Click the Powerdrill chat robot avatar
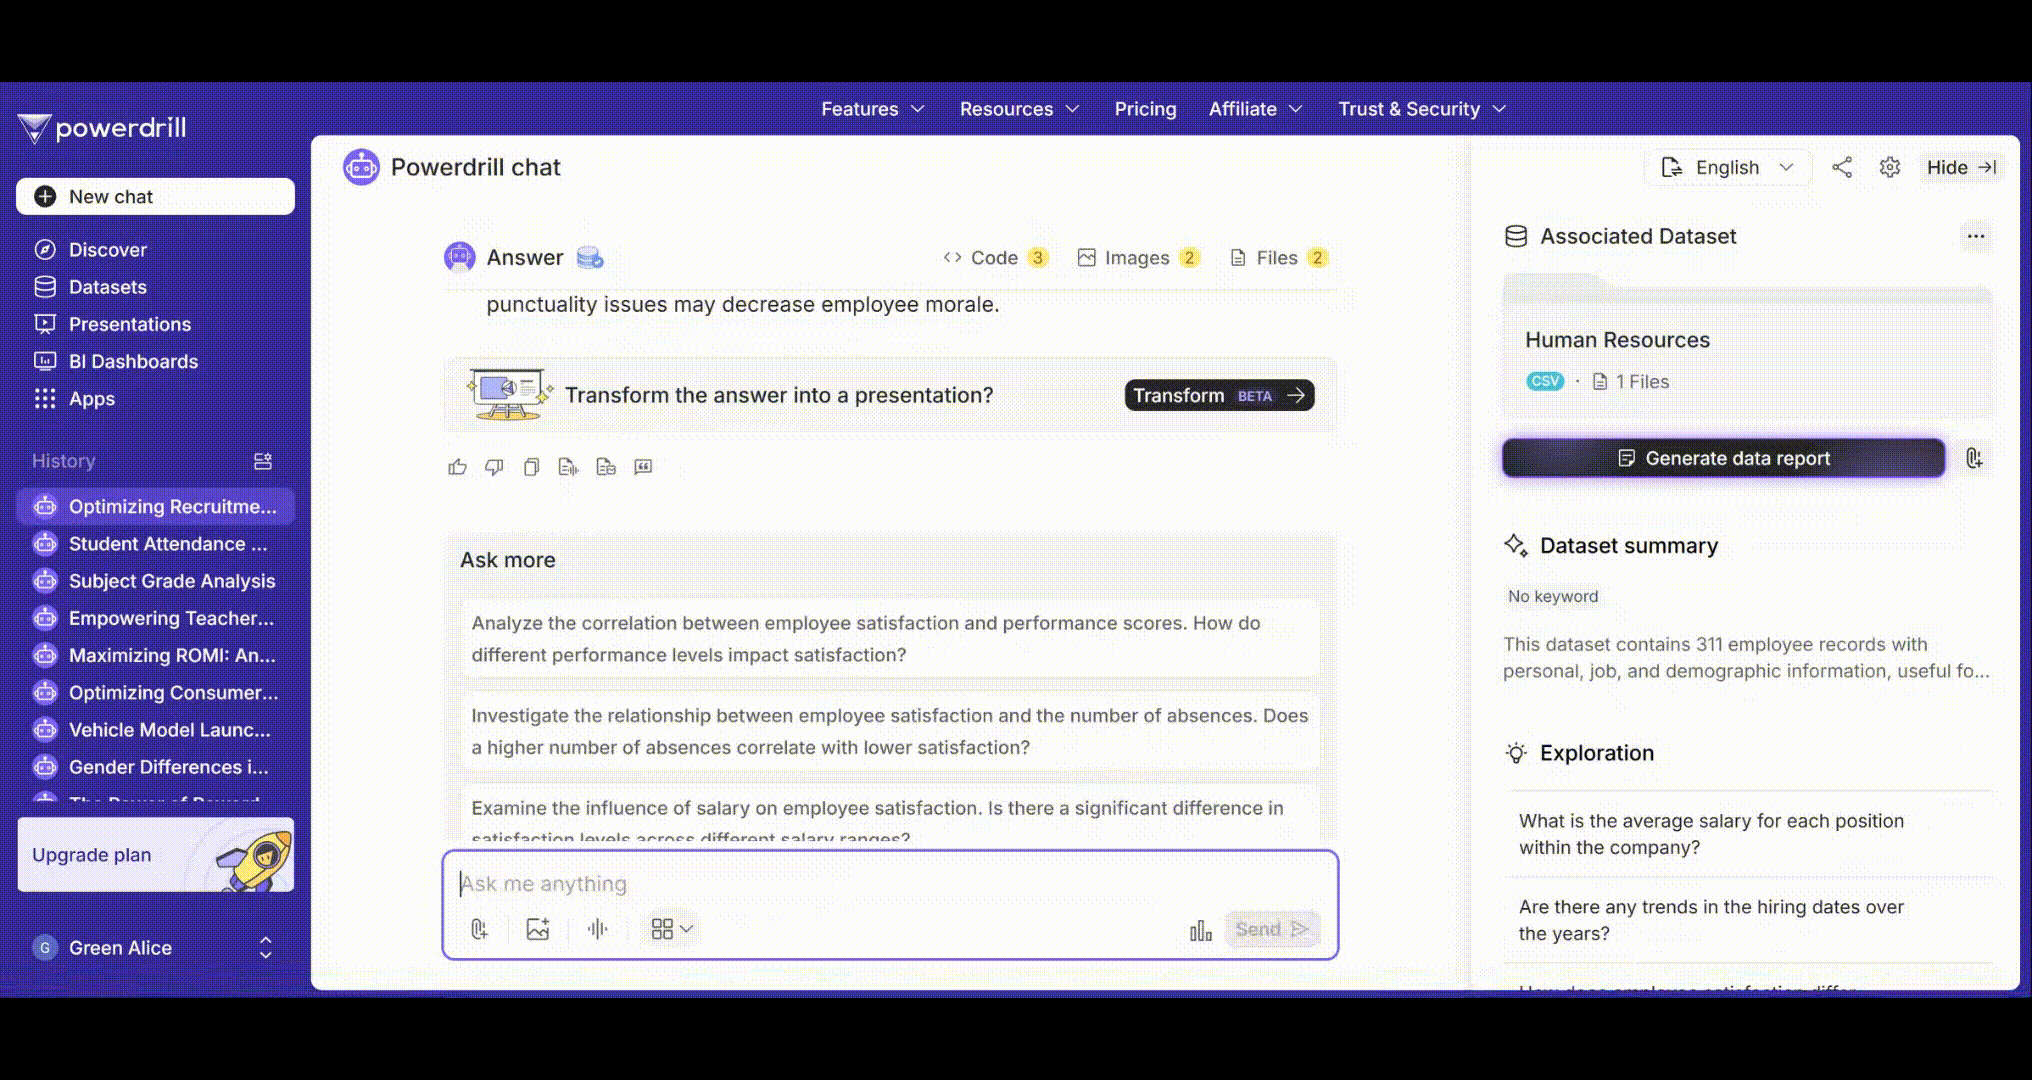The image size is (2032, 1080). 361,167
